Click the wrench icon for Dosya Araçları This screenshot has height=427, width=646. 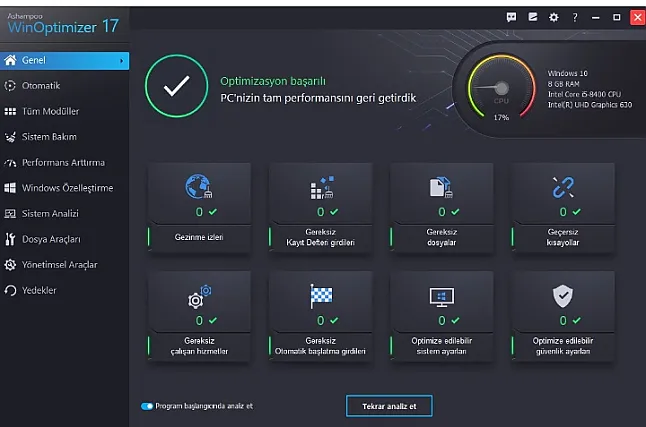pyautogui.click(x=10, y=239)
